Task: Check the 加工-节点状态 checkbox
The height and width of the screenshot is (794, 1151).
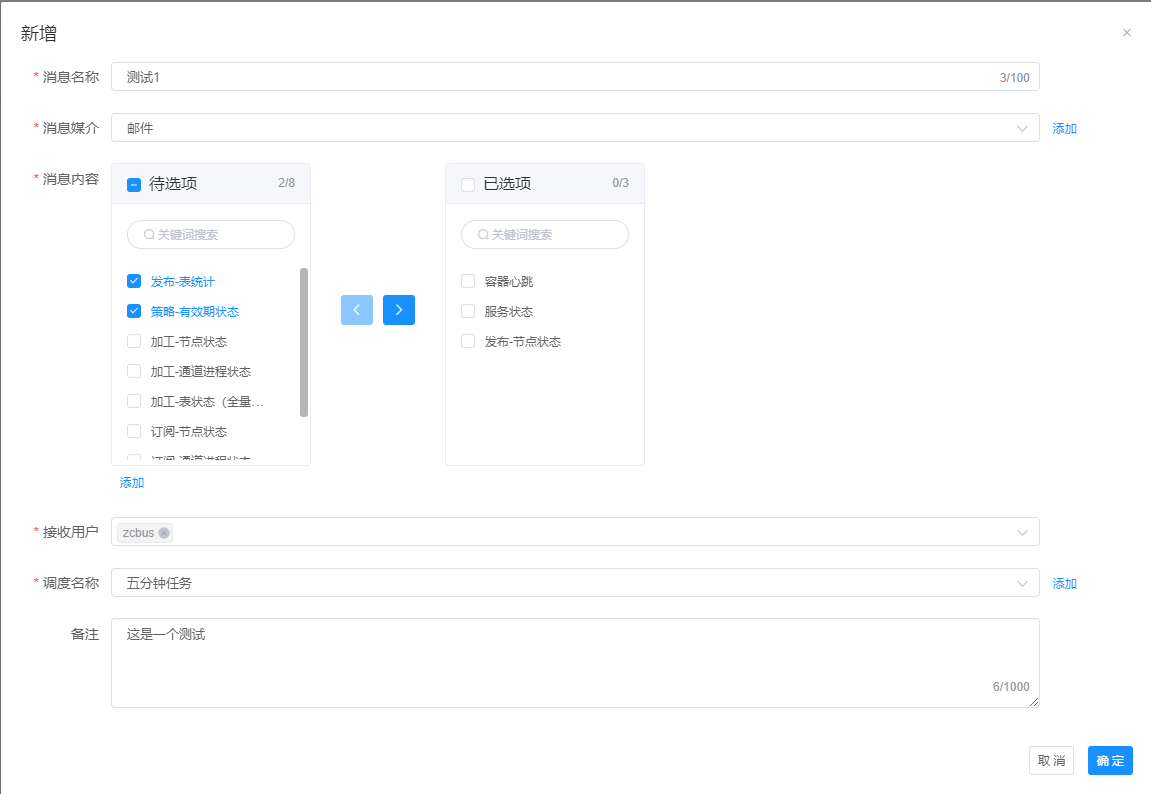Action: tap(134, 341)
